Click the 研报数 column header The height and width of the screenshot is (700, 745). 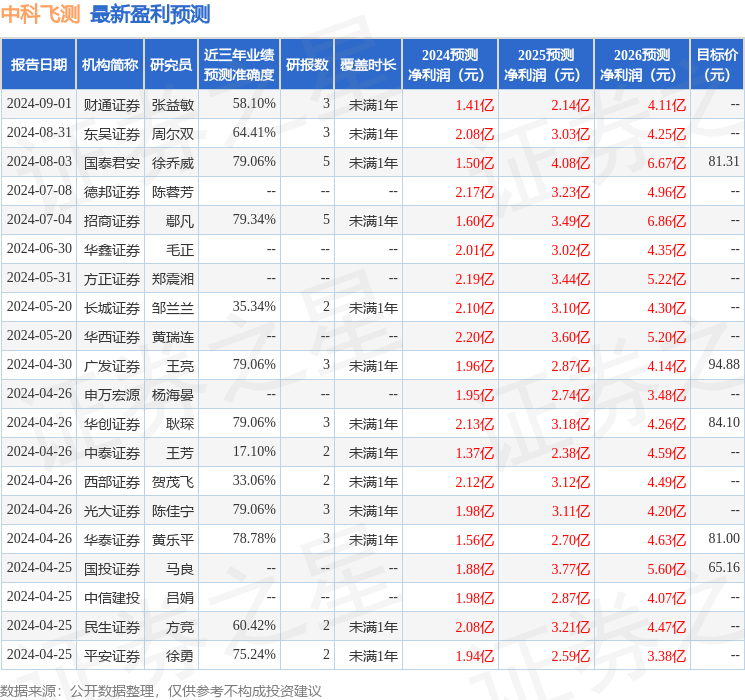(307, 65)
